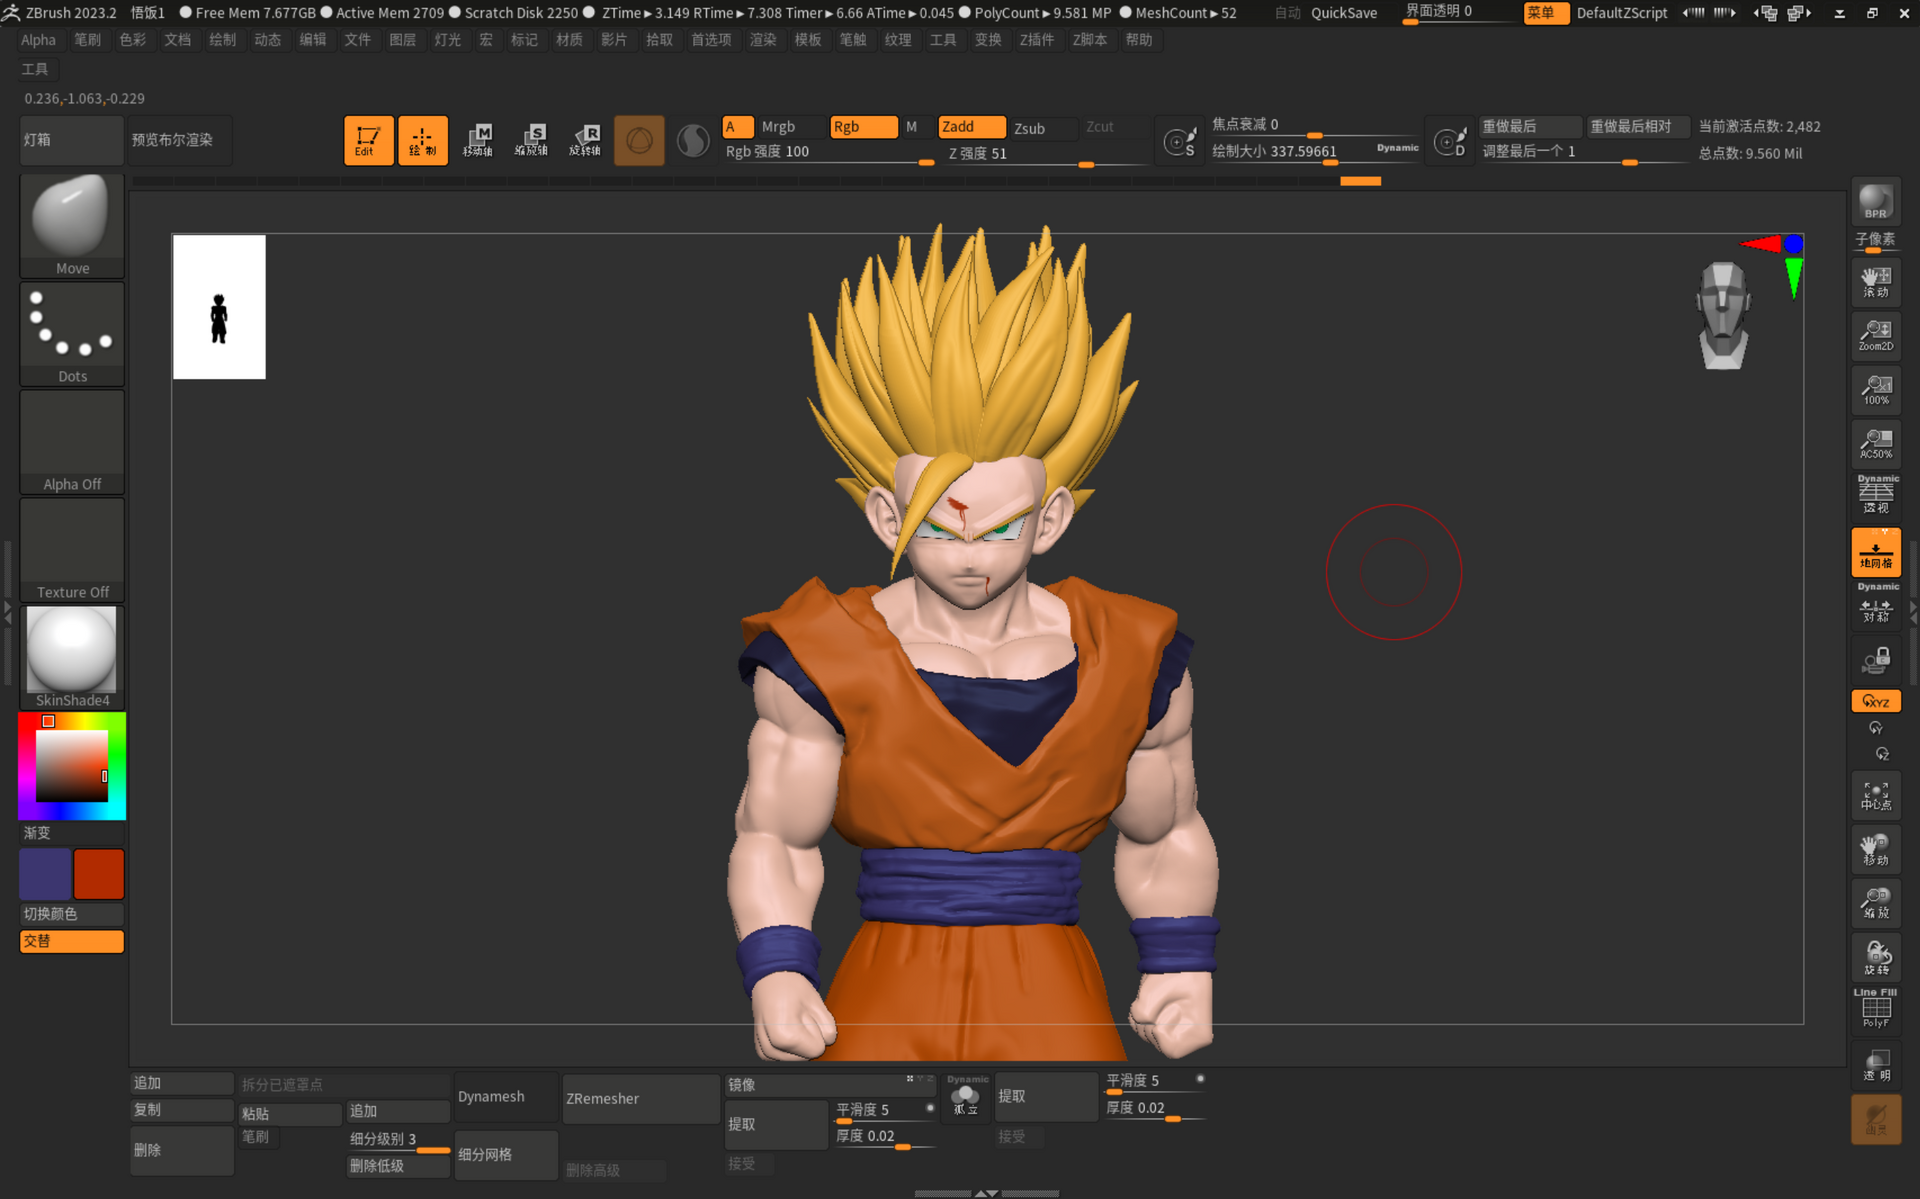Set view to 100% actual size

point(1876,390)
